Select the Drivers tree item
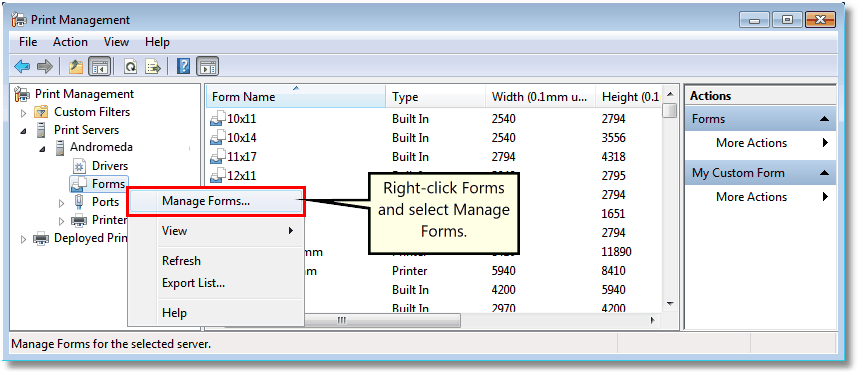The width and height of the screenshot is (859, 375). coord(110,166)
